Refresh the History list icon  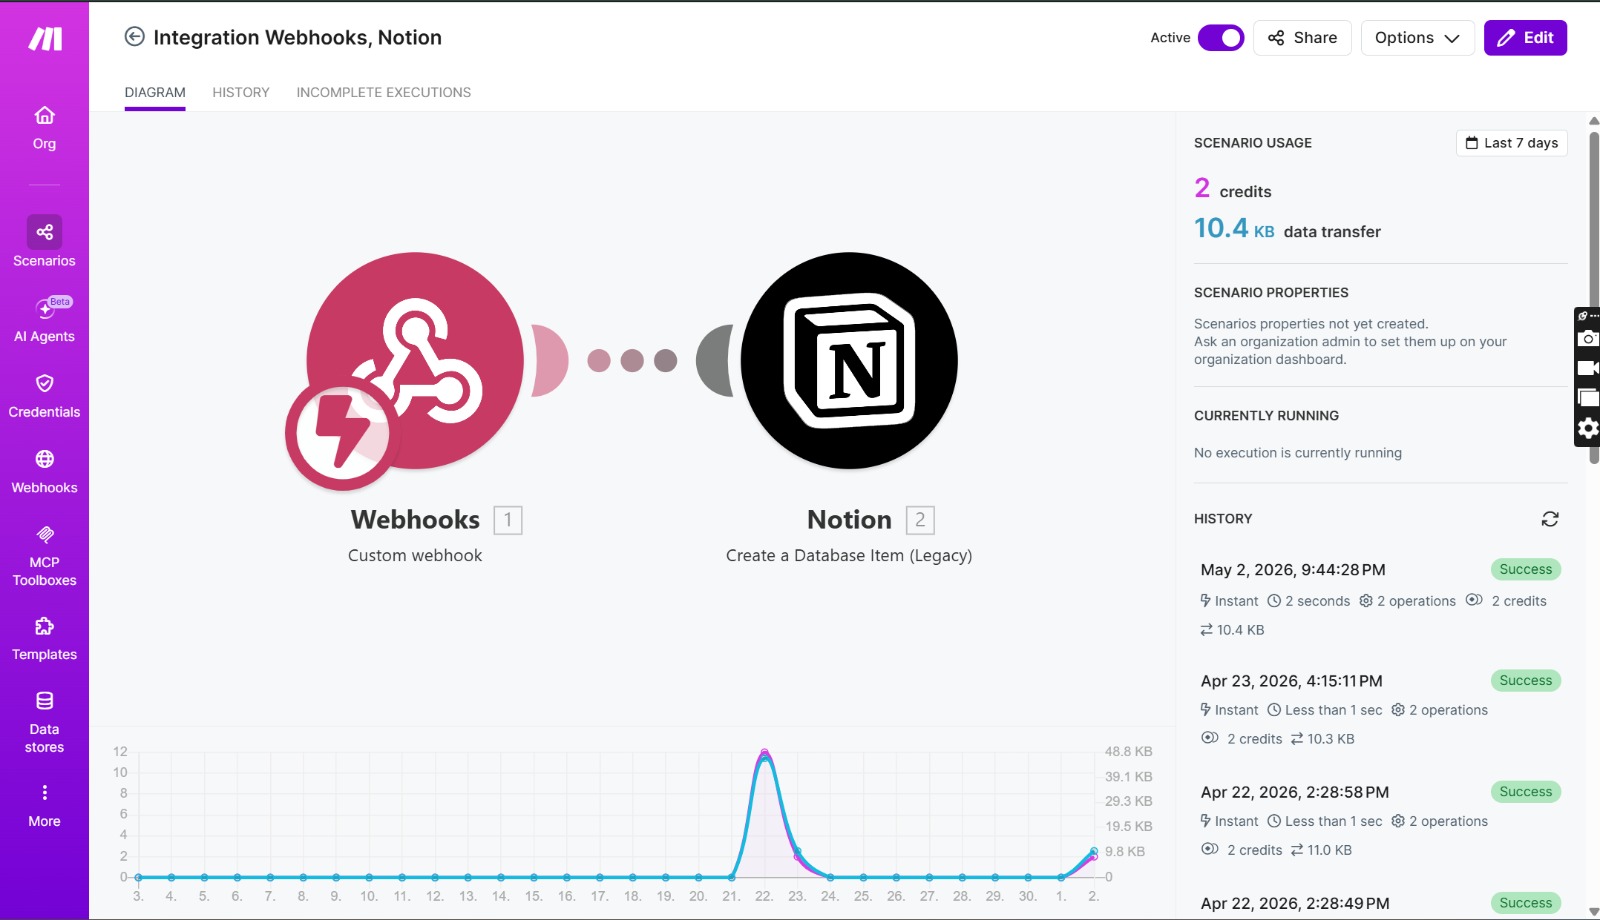click(x=1550, y=519)
